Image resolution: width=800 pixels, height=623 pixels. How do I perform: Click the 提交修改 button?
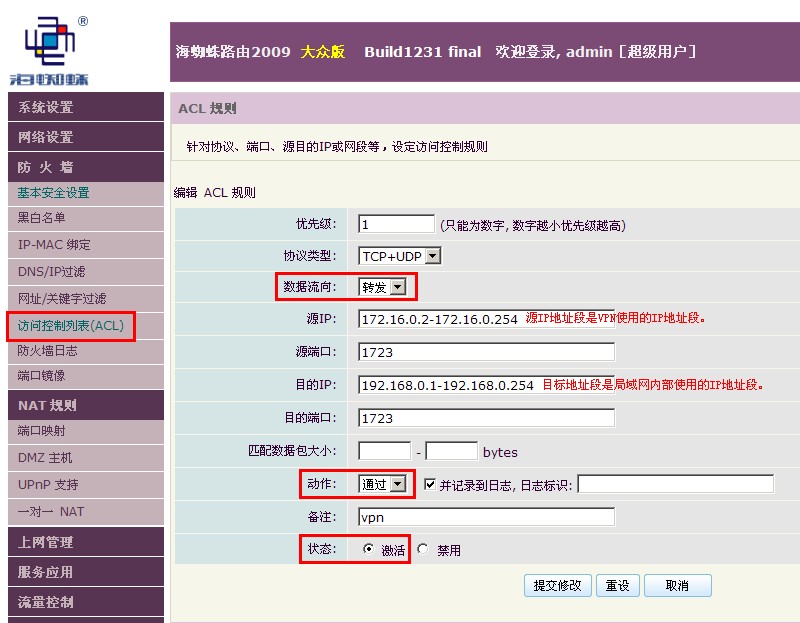[x=557, y=585]
